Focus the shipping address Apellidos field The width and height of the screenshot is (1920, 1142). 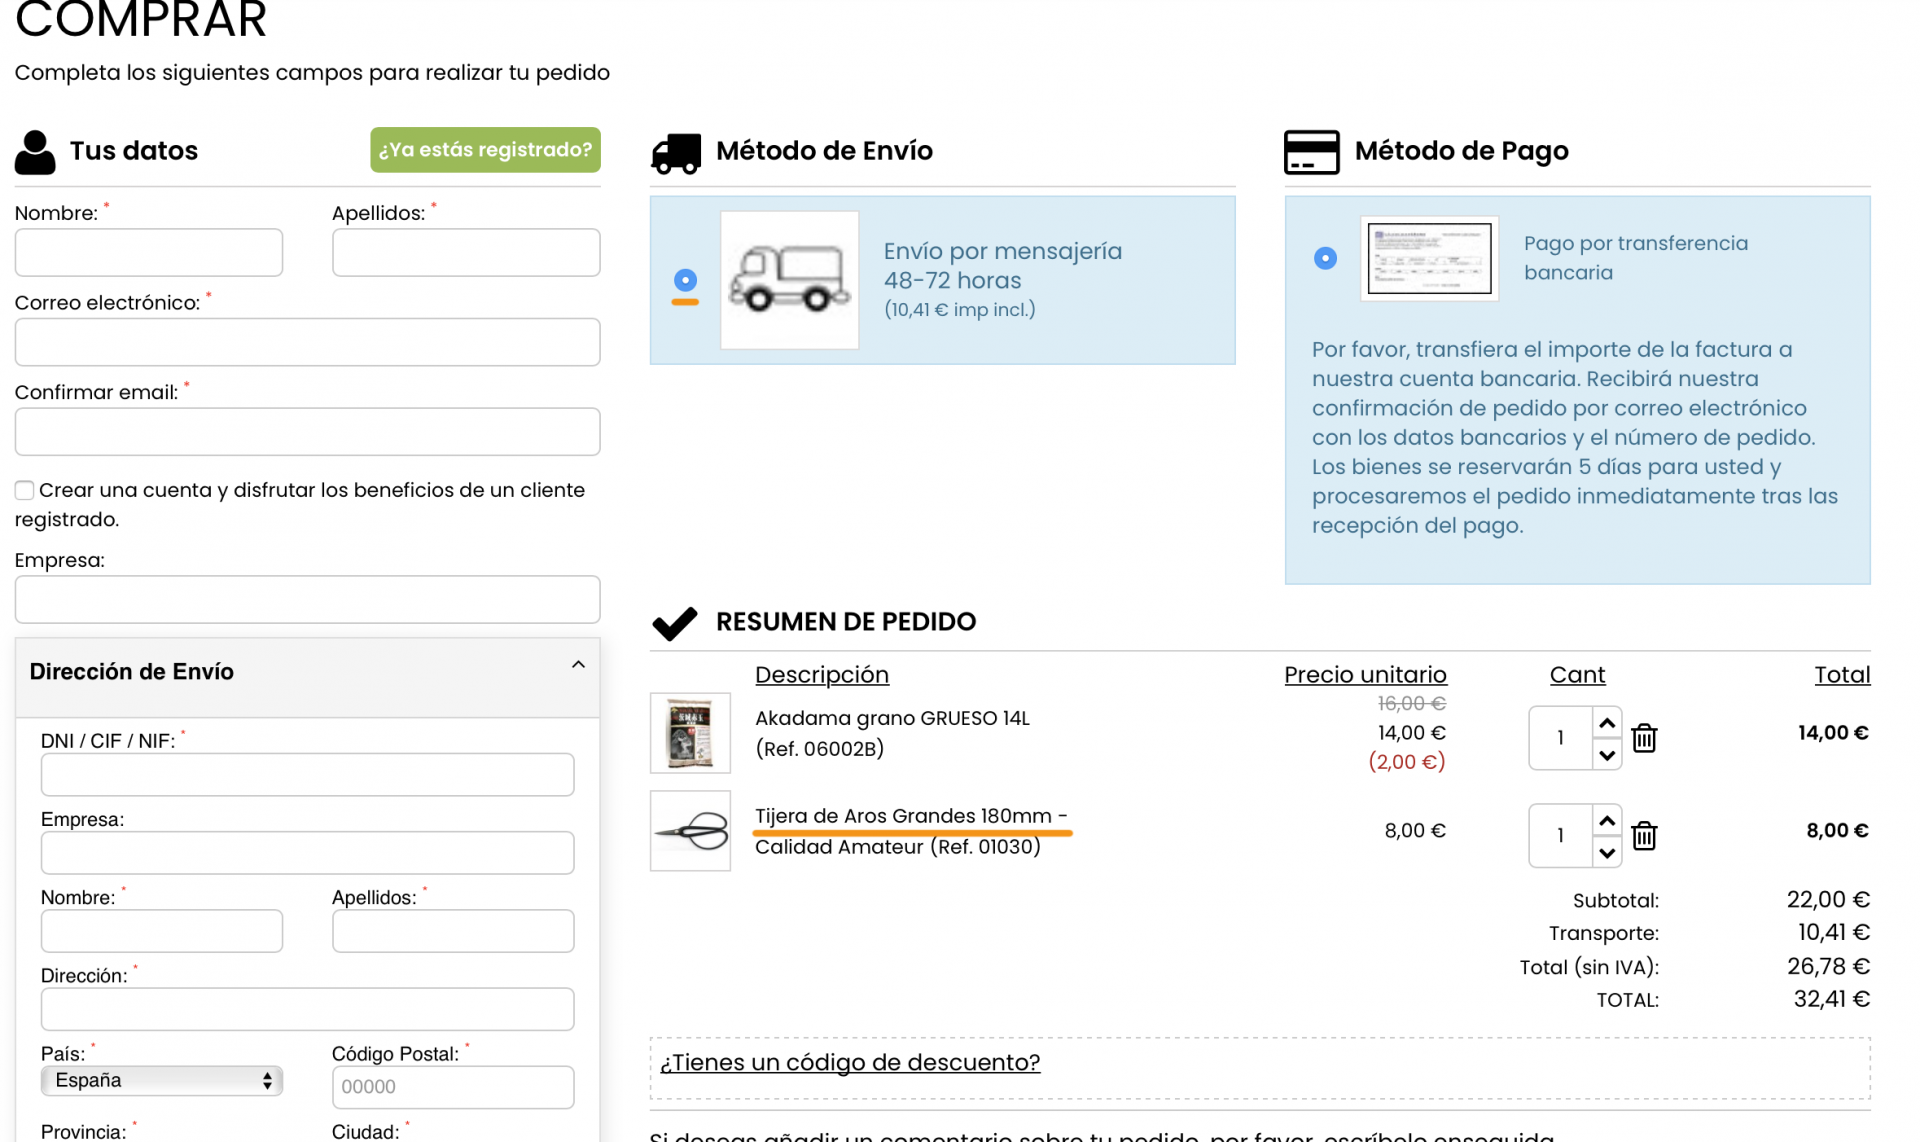click(x=453, y=931)
